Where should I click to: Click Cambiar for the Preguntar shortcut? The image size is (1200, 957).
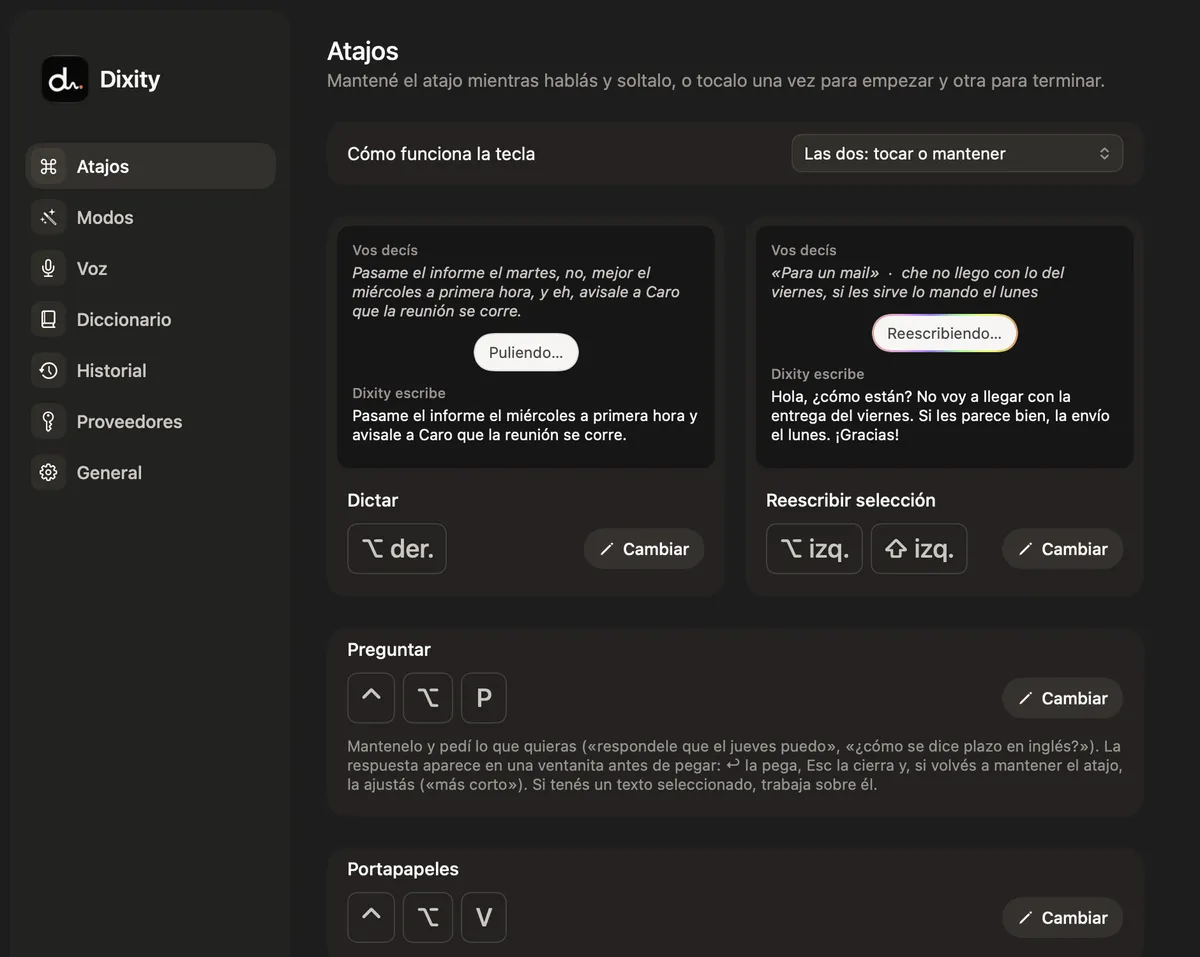tap(1062, 698)
